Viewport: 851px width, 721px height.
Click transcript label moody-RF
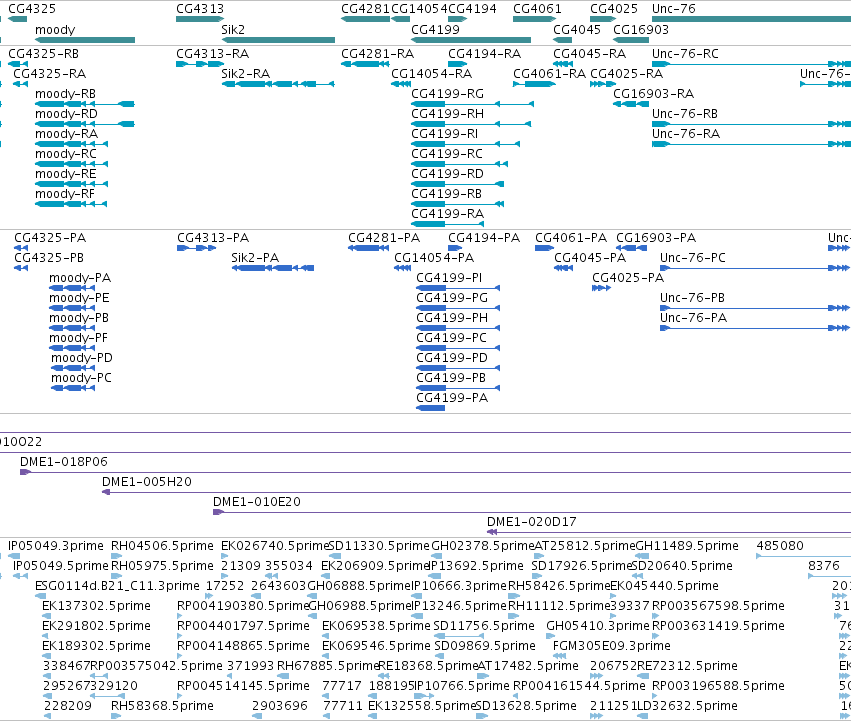(65, 194)
